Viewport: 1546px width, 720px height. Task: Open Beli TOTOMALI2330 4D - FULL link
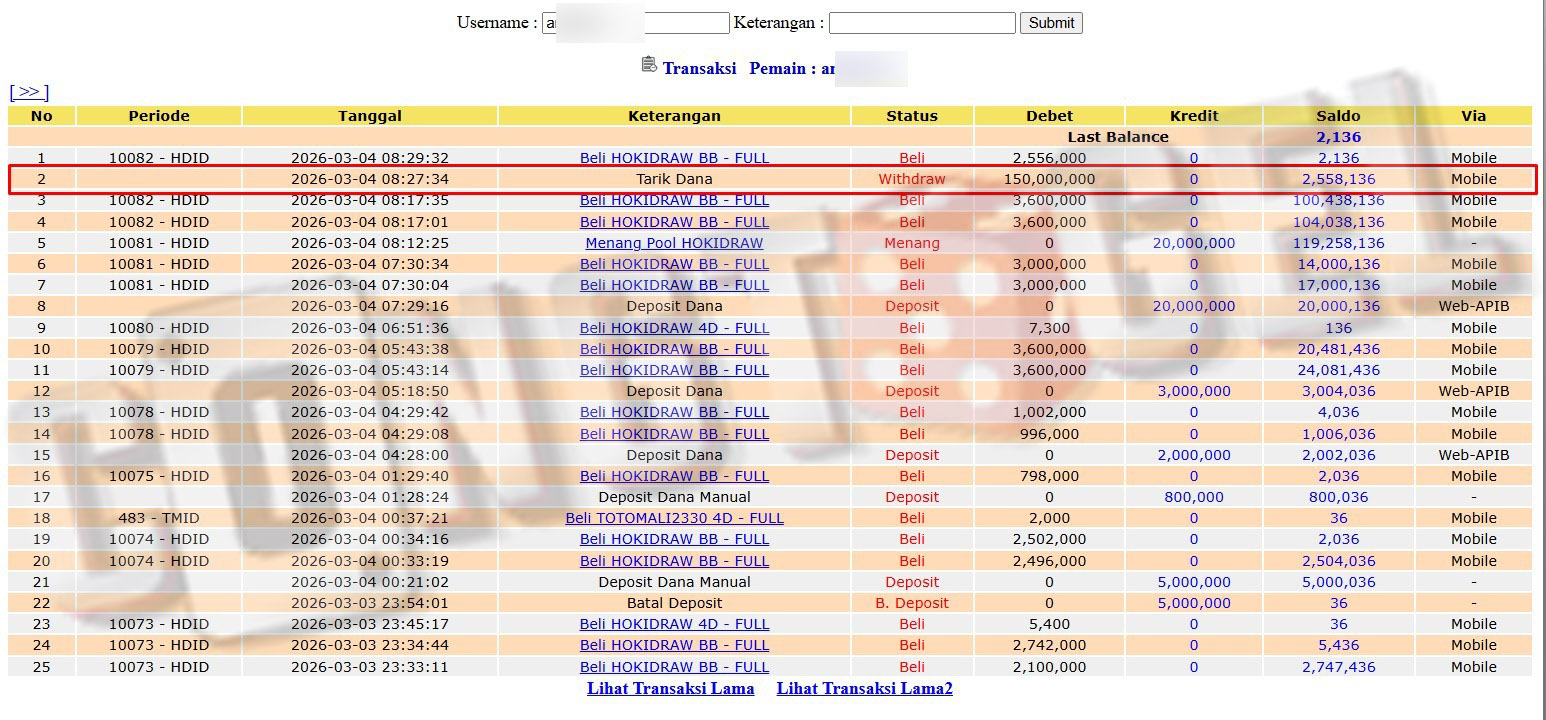click(x=674, y=518)
